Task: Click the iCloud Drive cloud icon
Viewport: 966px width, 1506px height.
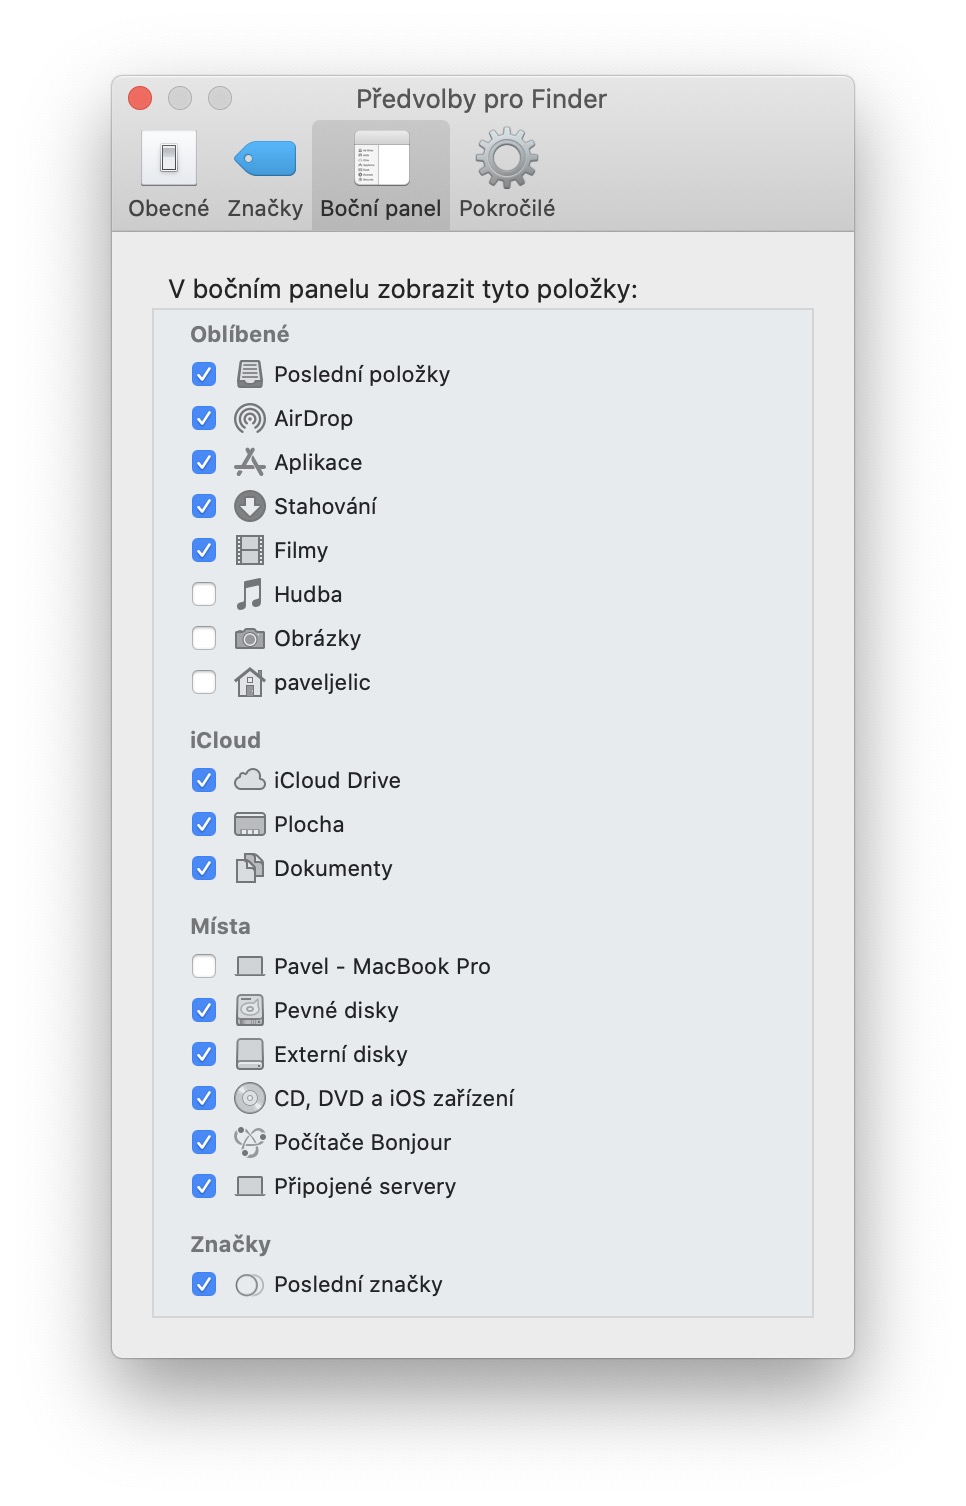Action: 249,780
